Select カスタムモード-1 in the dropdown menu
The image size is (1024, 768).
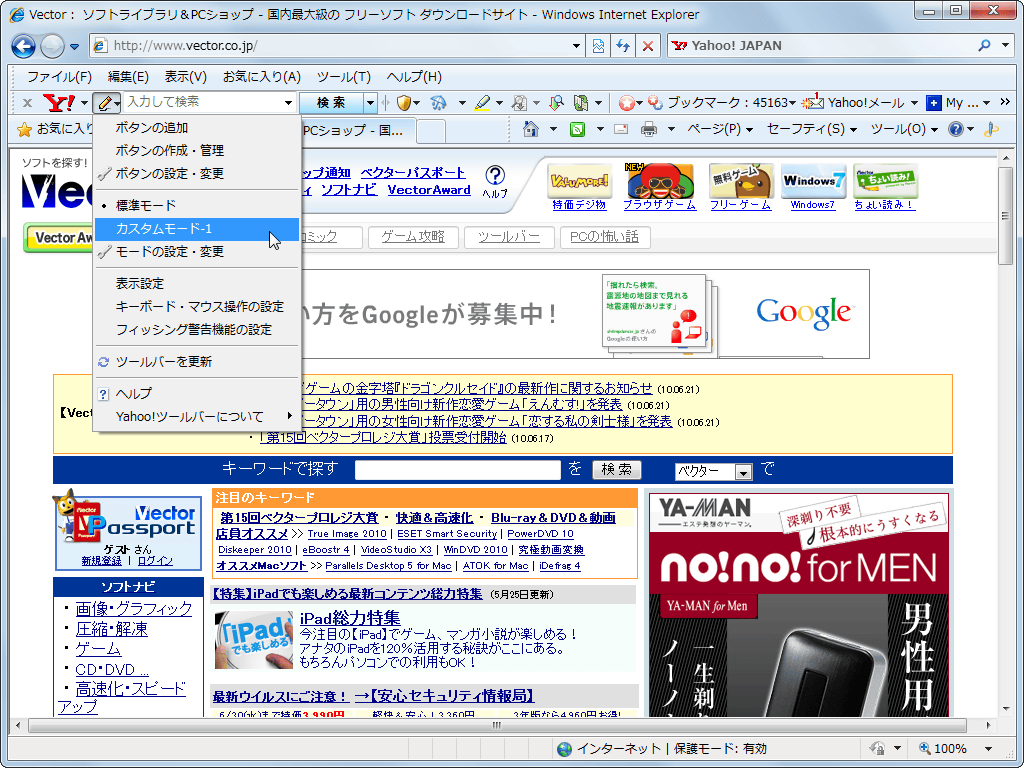[x=197, y=229]
